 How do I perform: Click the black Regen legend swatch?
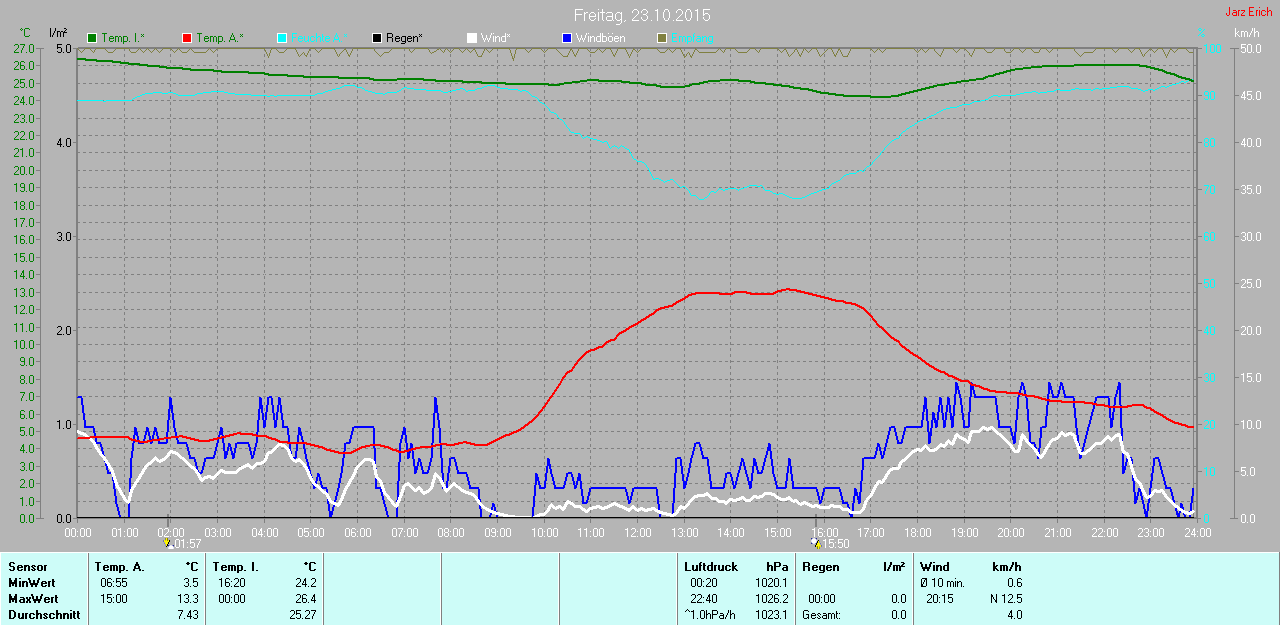tap(377, 38)
